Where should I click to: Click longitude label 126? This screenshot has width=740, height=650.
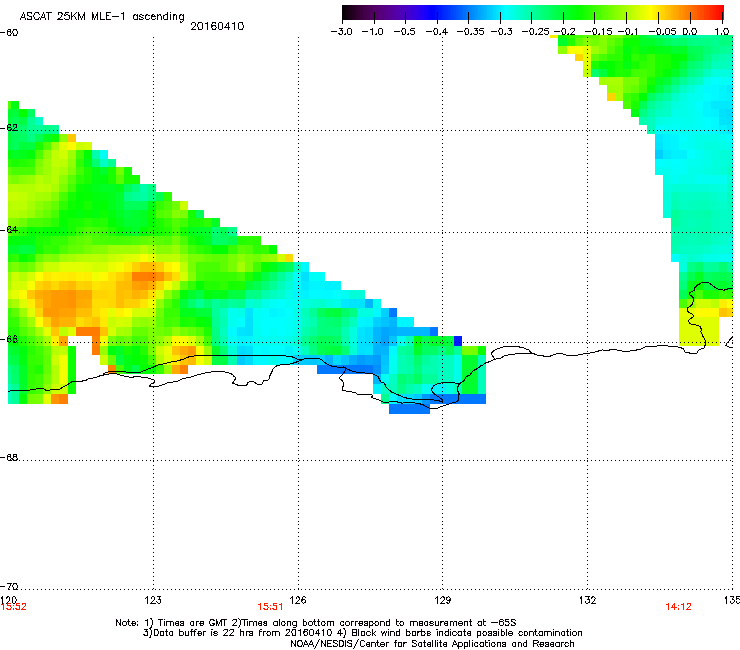click(298, 600)
